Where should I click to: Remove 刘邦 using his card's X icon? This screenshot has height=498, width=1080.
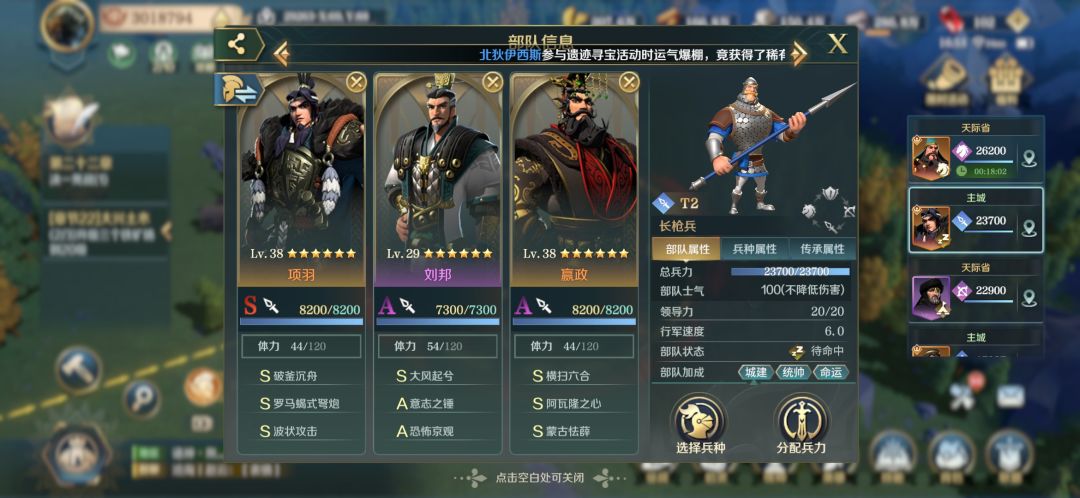[492, 83]
